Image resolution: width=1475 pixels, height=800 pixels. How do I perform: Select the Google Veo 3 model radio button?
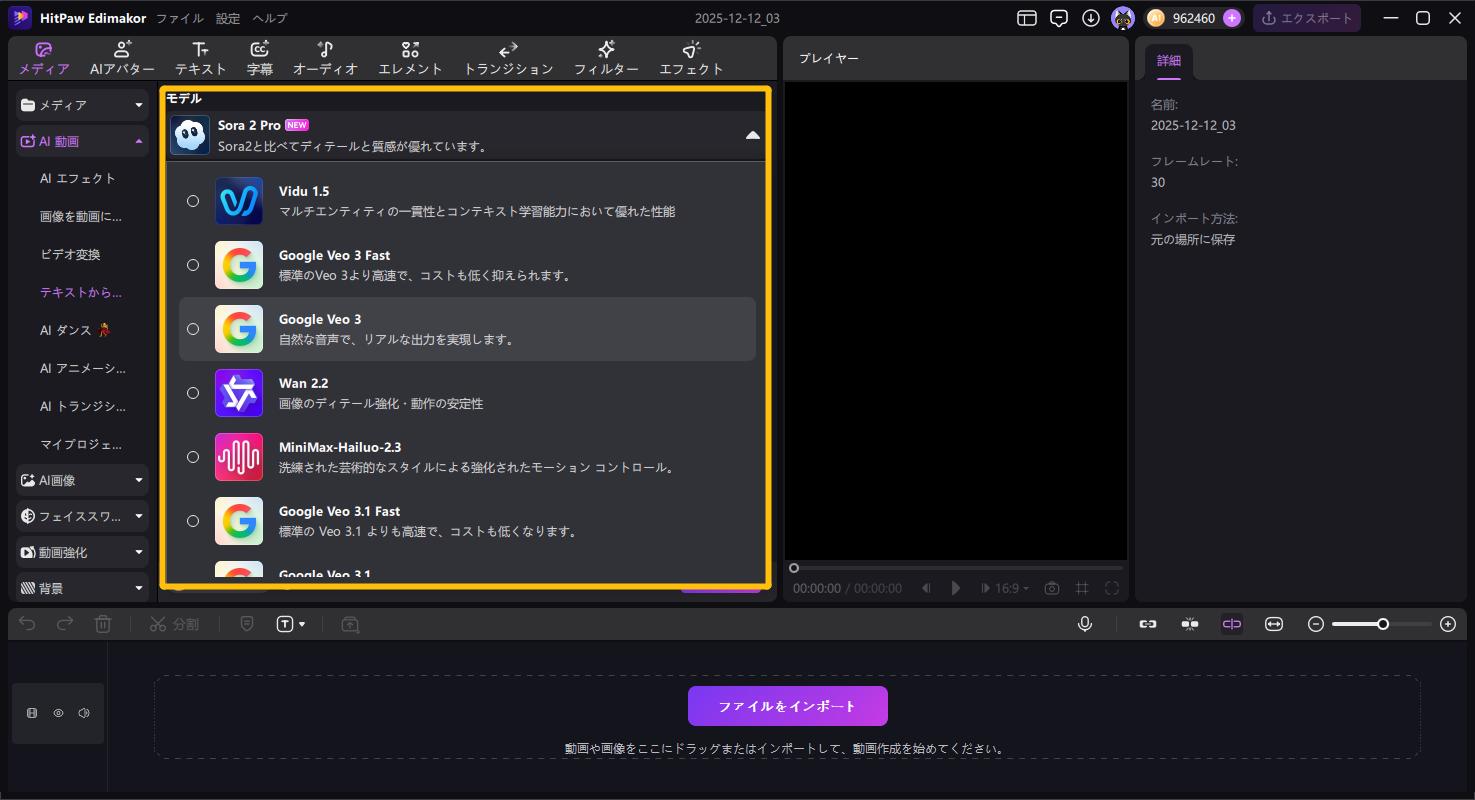tap(193, 329)
